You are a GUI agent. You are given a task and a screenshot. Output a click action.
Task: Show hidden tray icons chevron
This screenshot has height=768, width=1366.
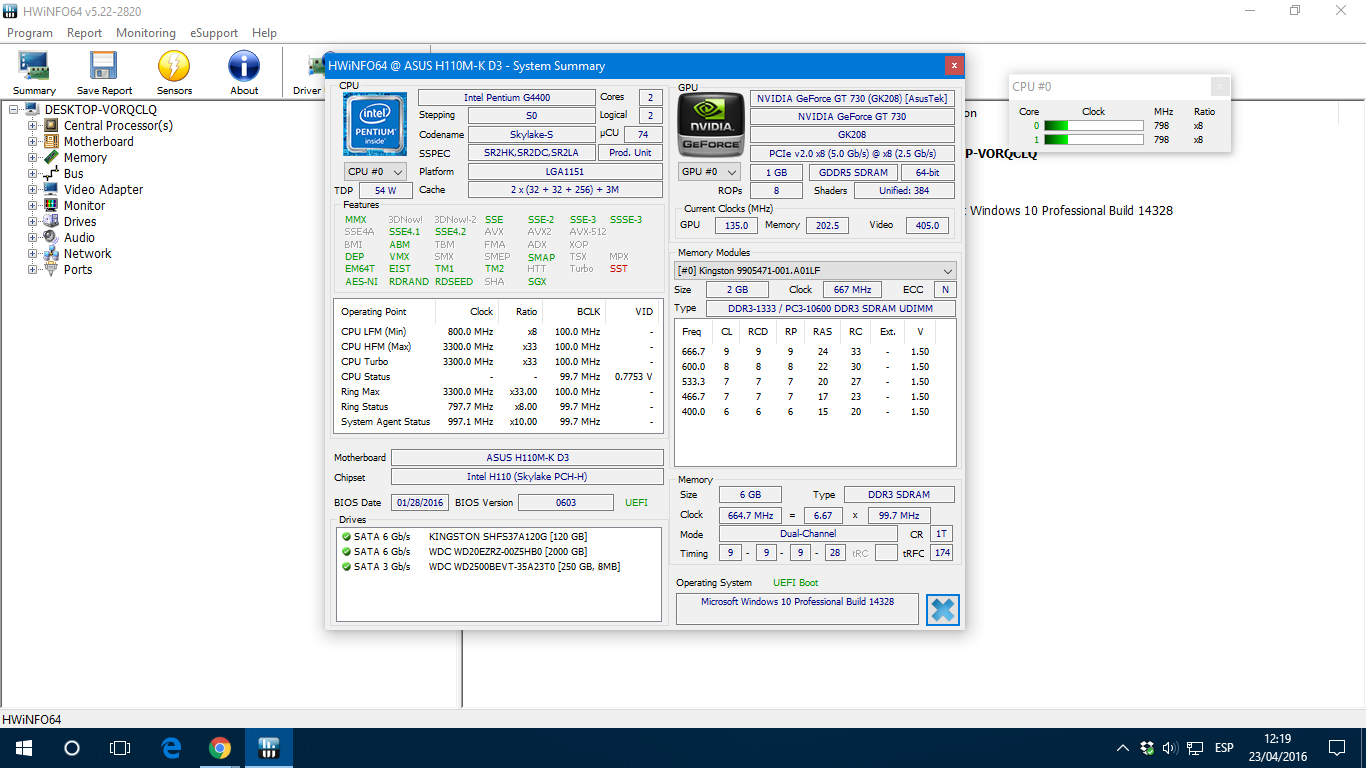pyautogui.click(x=1122, y=748)
